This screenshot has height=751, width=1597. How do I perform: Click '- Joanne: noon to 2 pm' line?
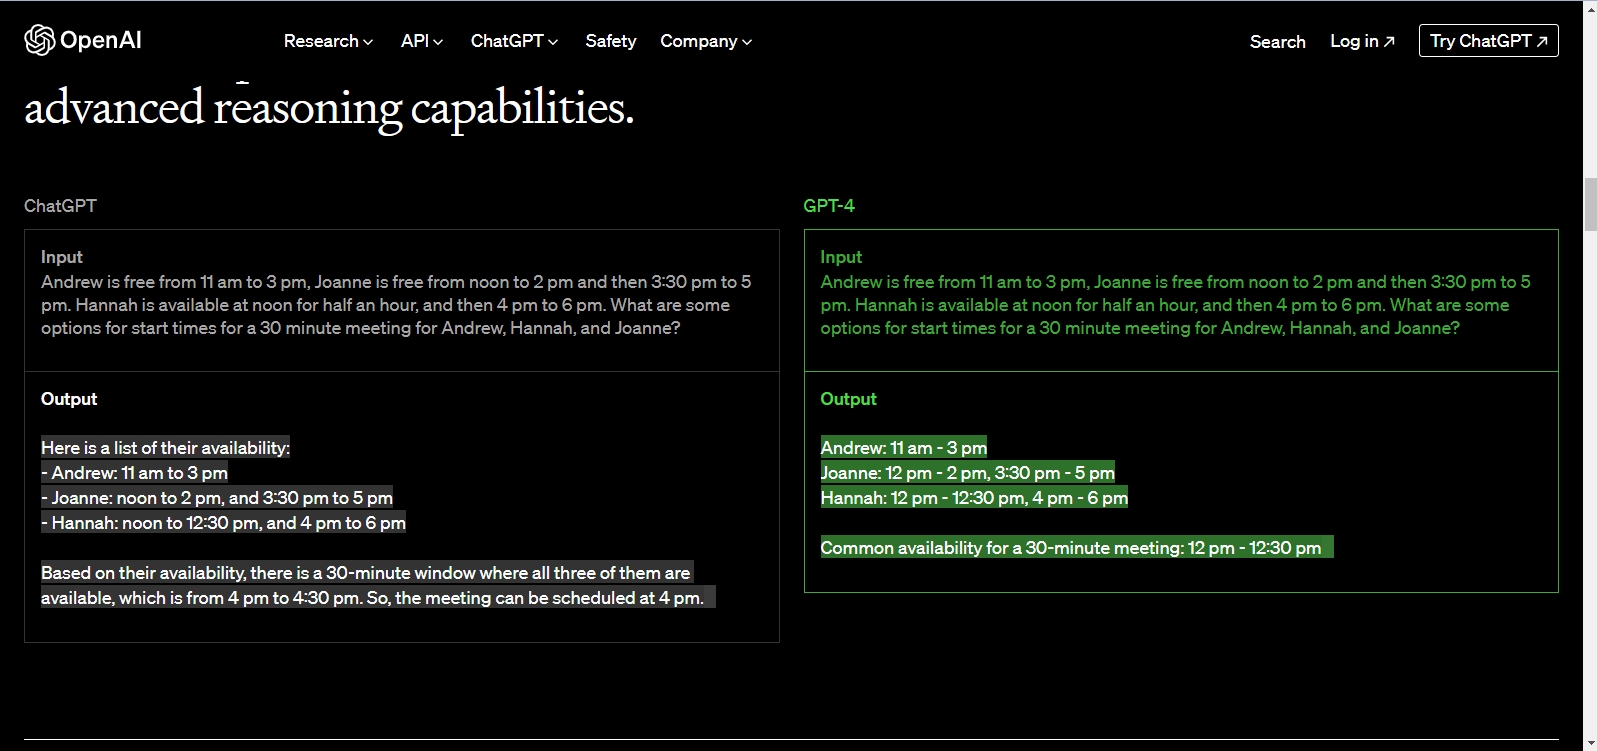[x=217, y=498]
